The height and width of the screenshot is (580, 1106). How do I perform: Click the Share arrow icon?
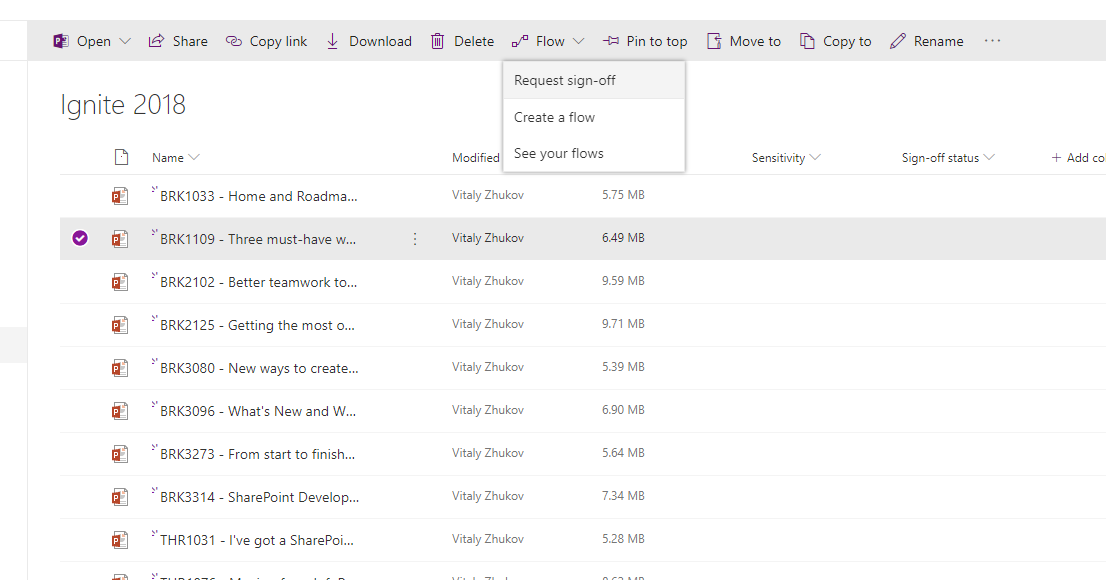(156, 41)
